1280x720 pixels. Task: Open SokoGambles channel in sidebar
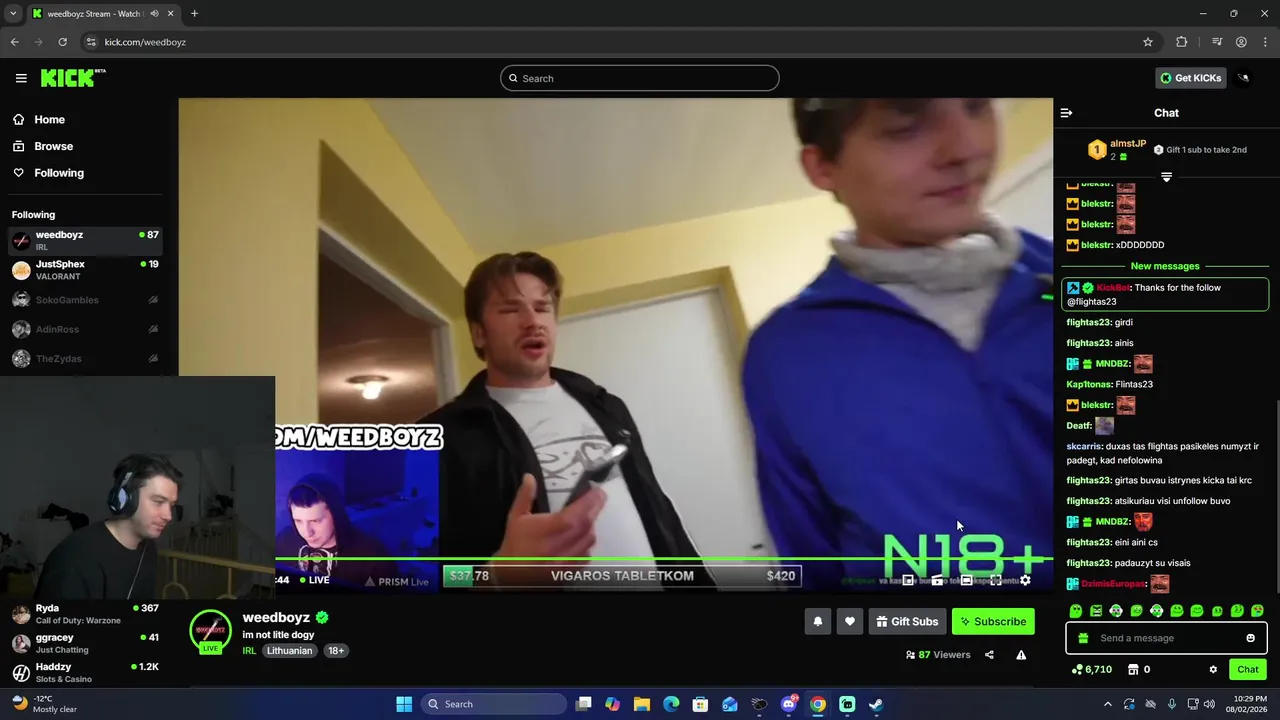87,300
